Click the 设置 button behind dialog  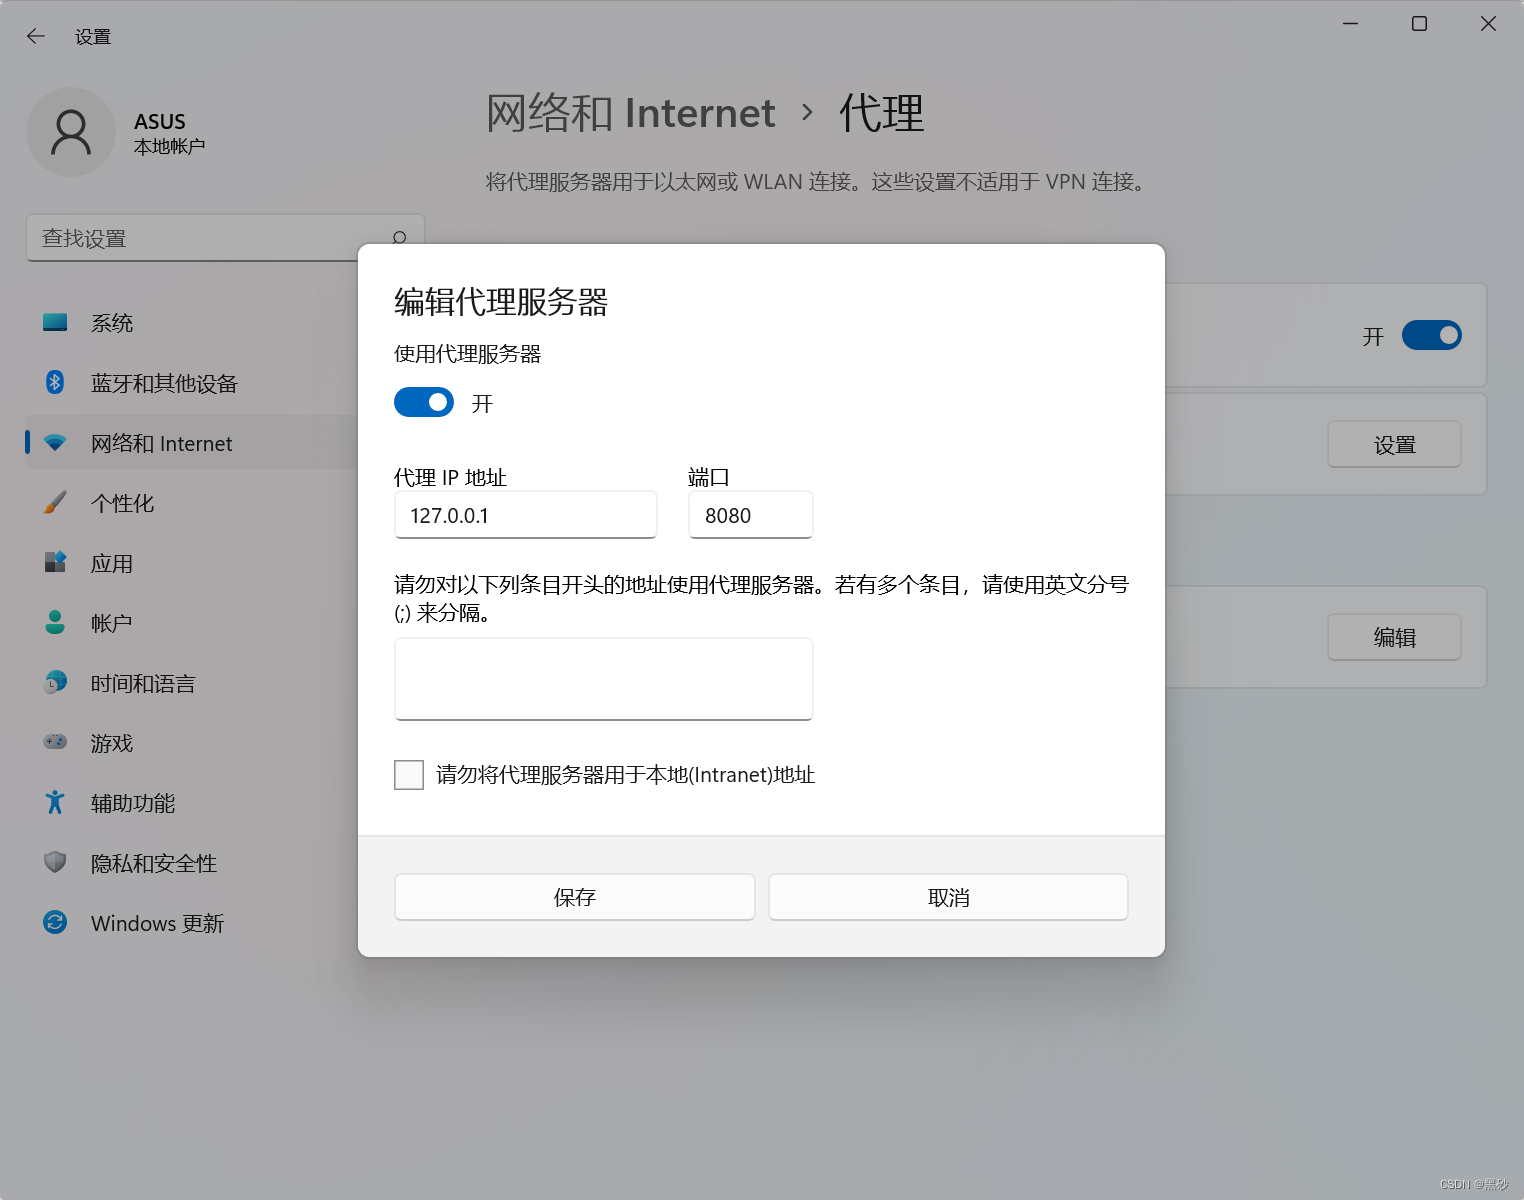pyautogui.click(x=1394, y=444)
